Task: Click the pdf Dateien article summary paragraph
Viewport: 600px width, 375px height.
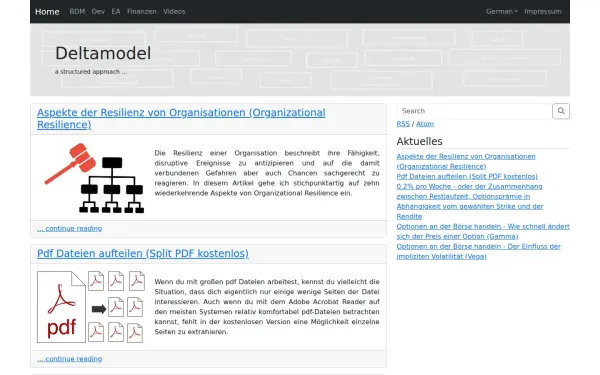Action: (267, 307)
